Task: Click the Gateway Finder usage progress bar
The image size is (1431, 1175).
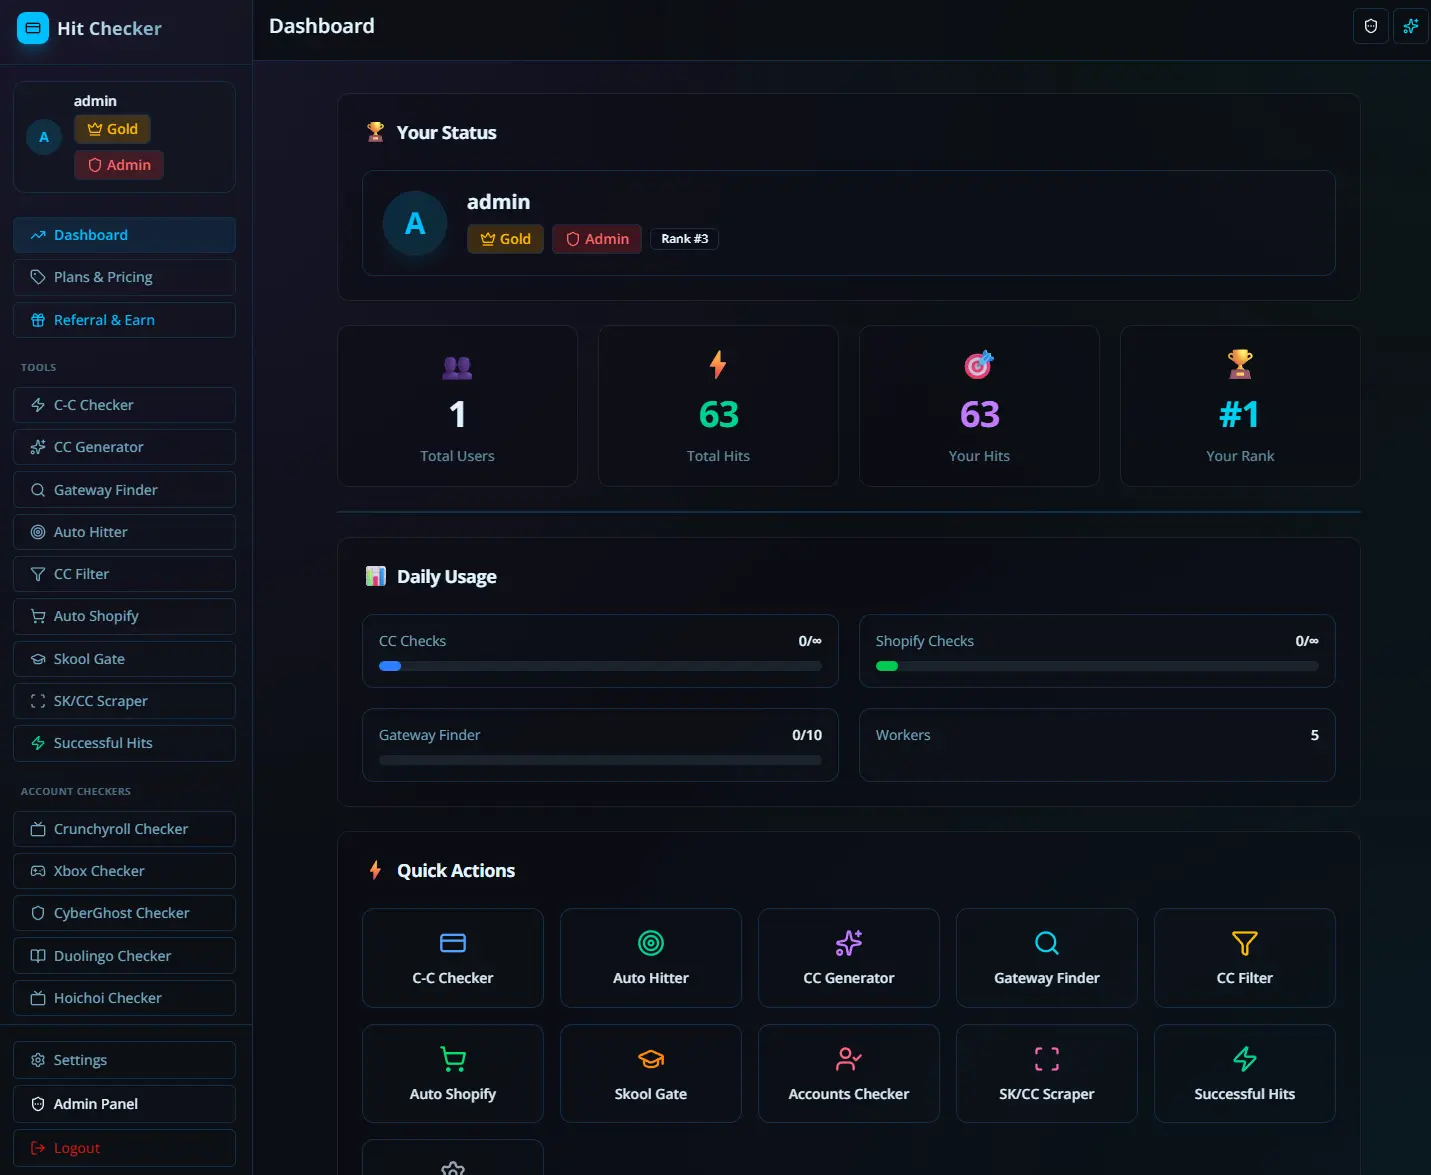Action: (x=600, y=760)
